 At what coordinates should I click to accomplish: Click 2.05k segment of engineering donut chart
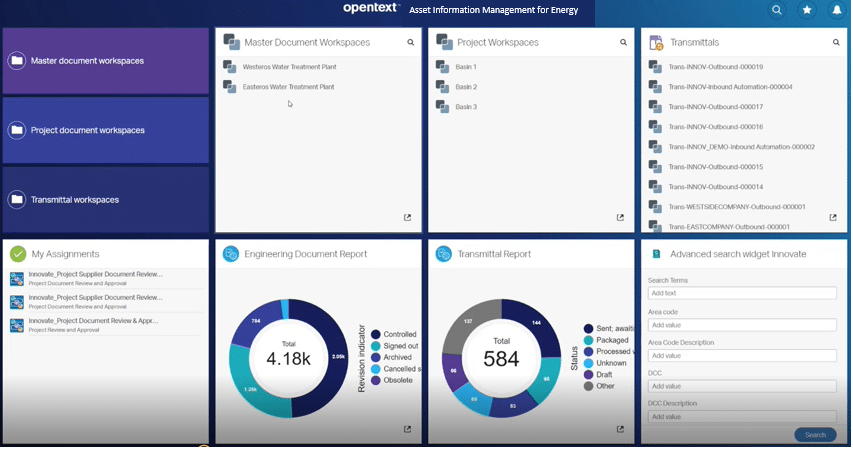[x=336, y=359]
